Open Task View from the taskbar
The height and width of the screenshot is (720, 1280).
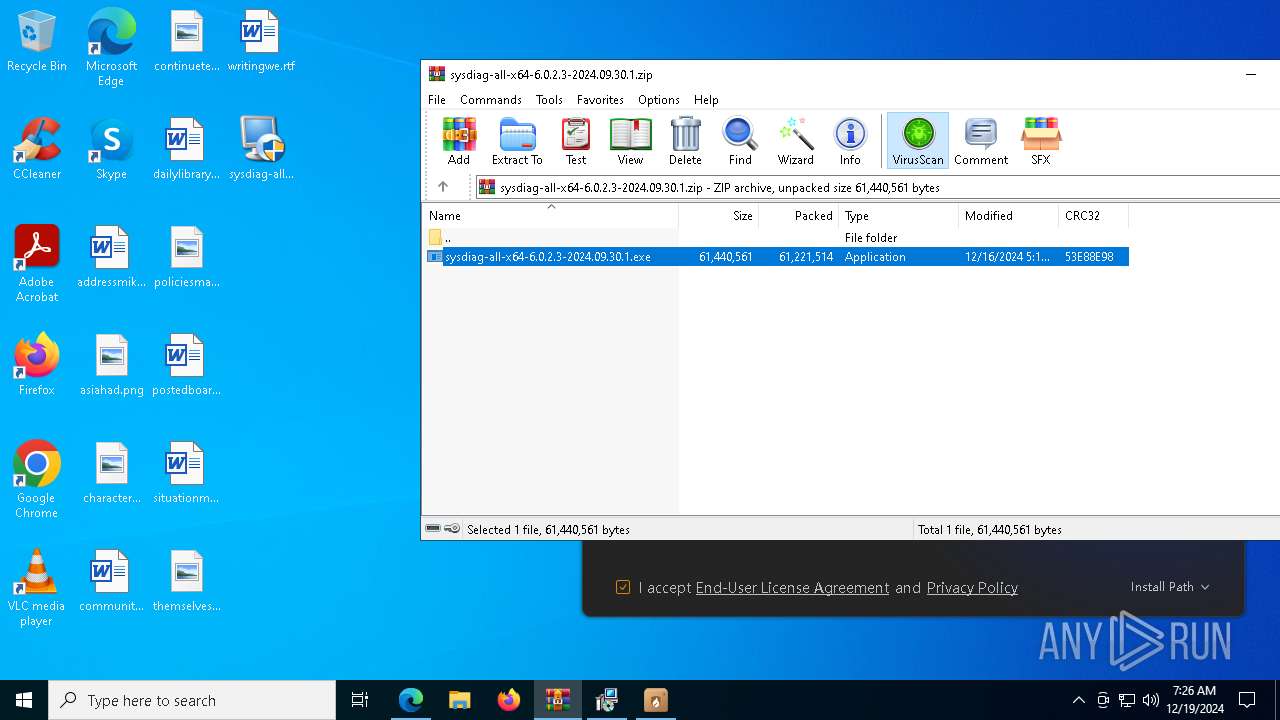click(x=360, y=700)
